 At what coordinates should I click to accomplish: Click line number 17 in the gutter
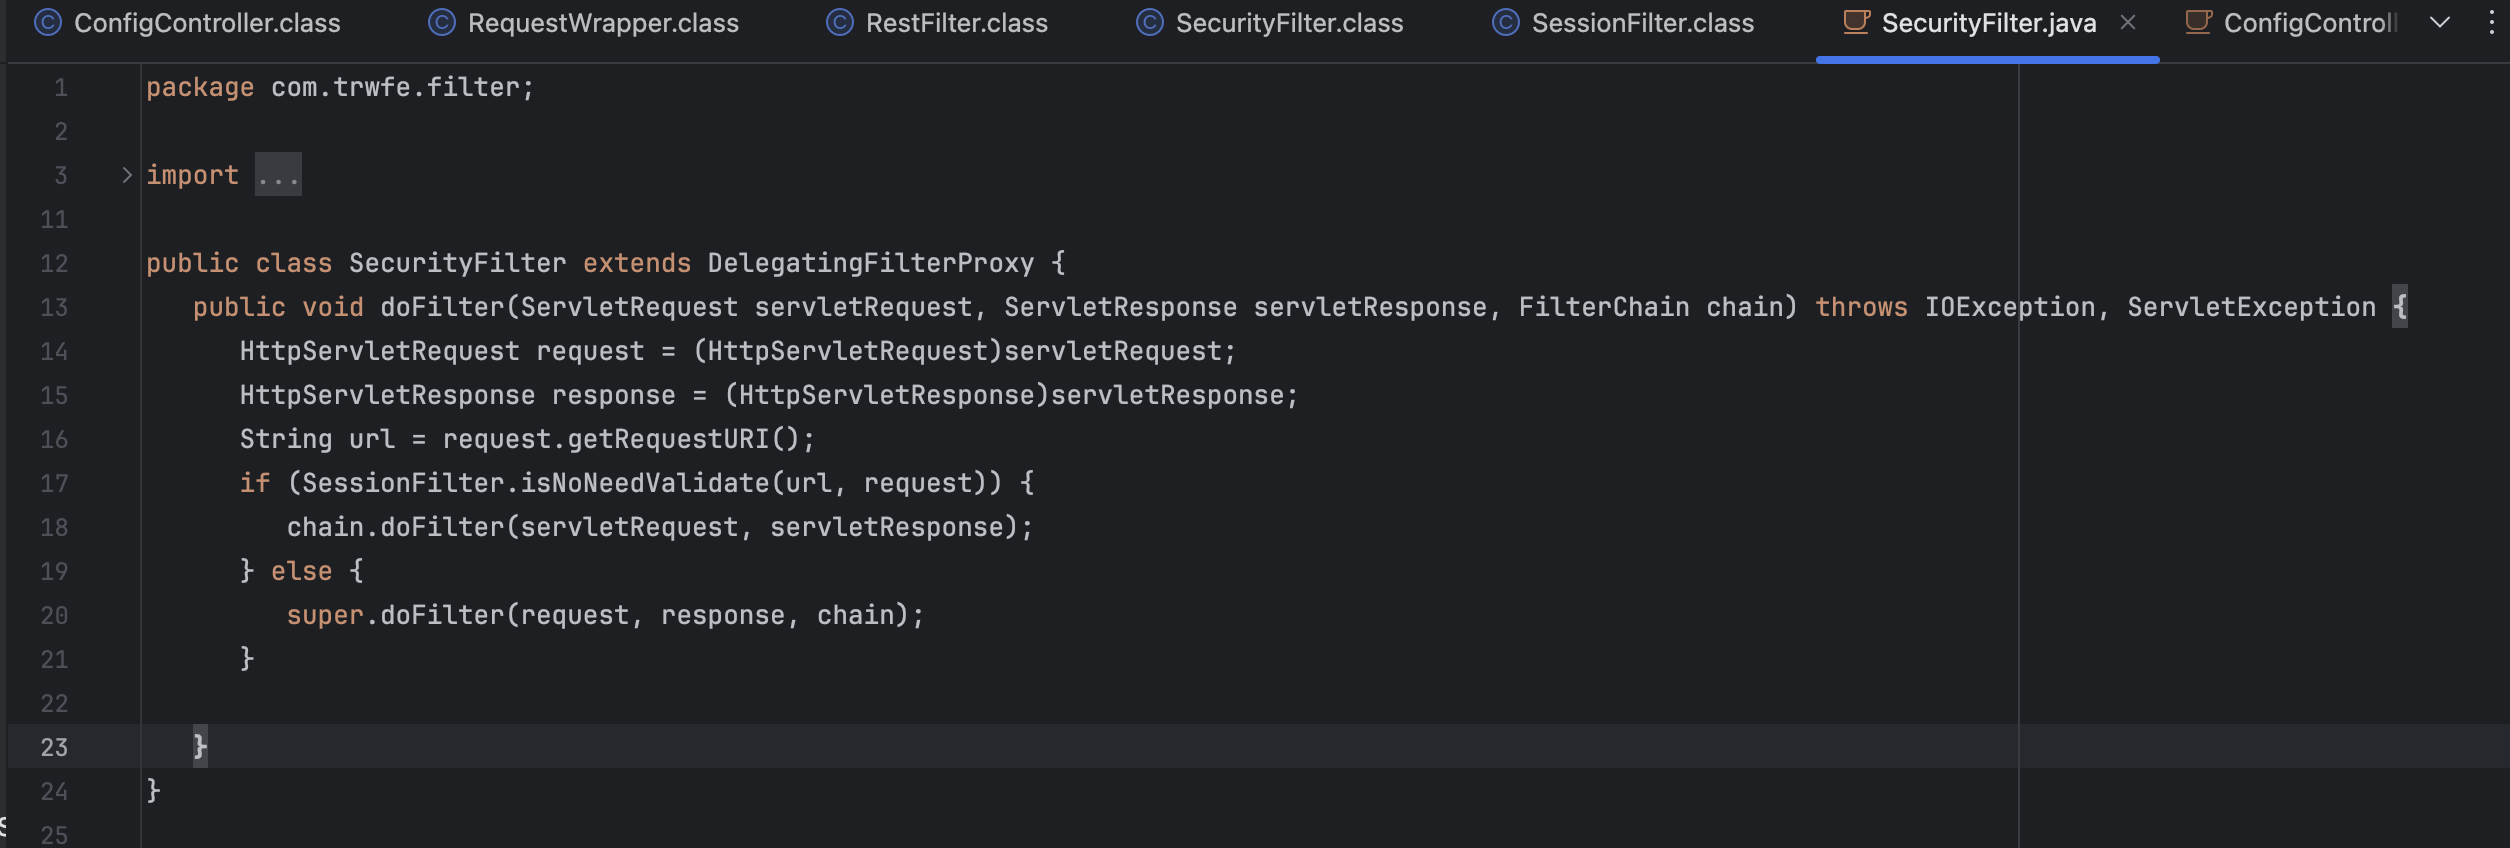(x=54, y=484)
